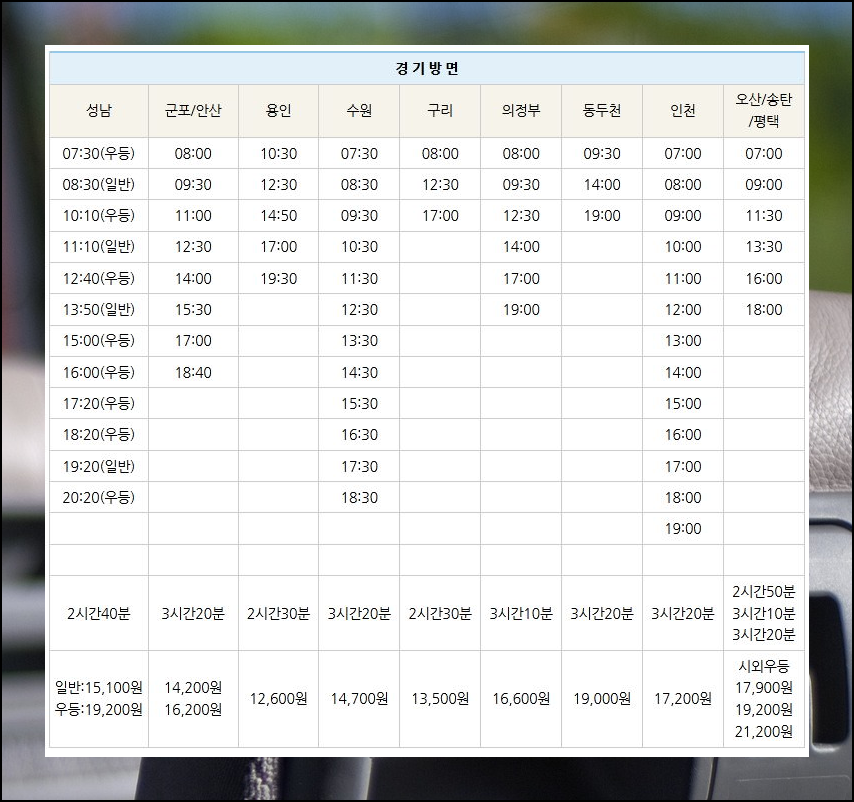
Task: Select the '군포/안산' column header
Action: [x=193, y=110]
